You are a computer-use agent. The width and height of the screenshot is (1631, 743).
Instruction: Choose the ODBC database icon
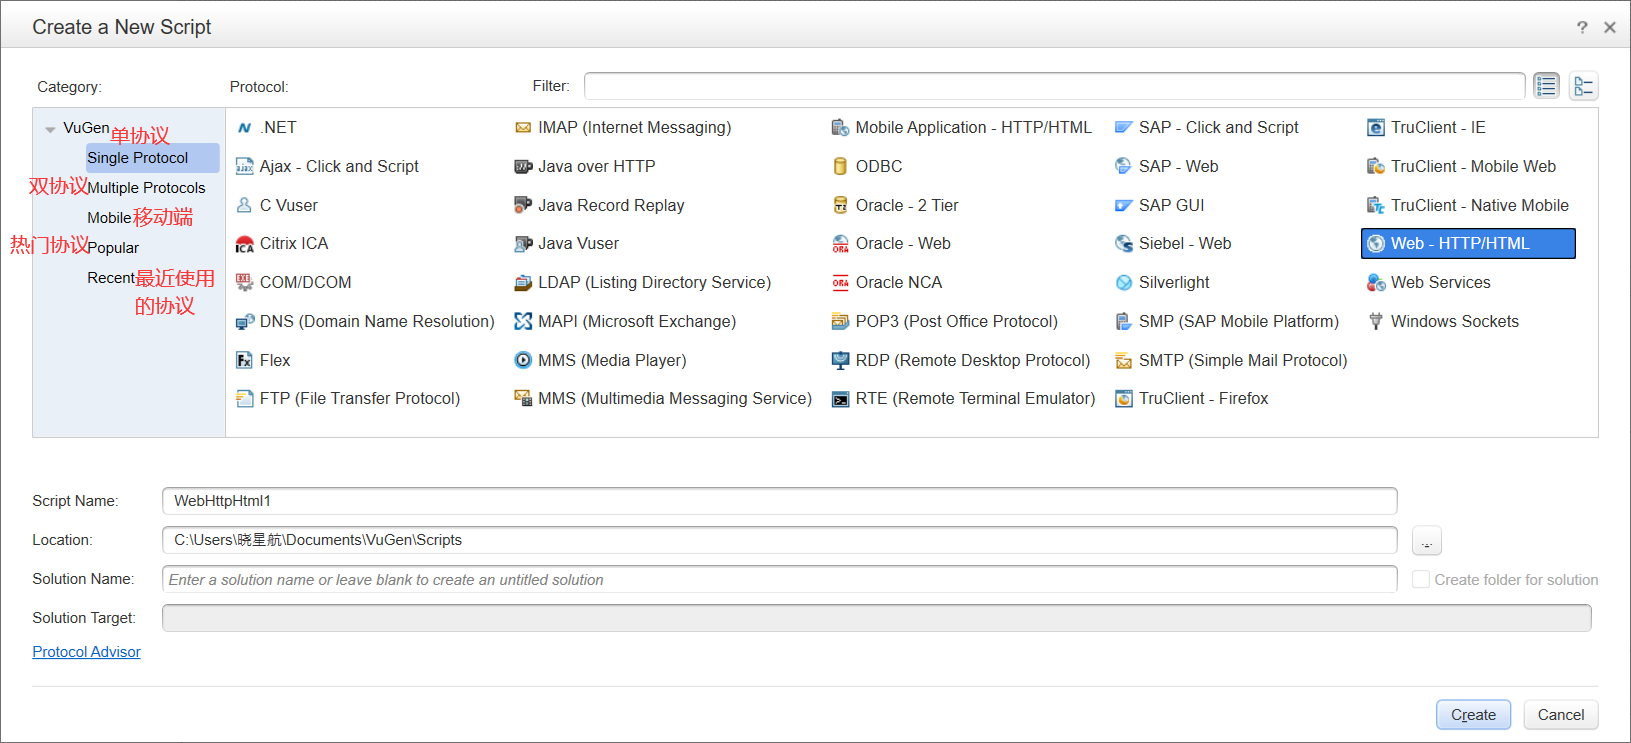(x=840, y=167)
